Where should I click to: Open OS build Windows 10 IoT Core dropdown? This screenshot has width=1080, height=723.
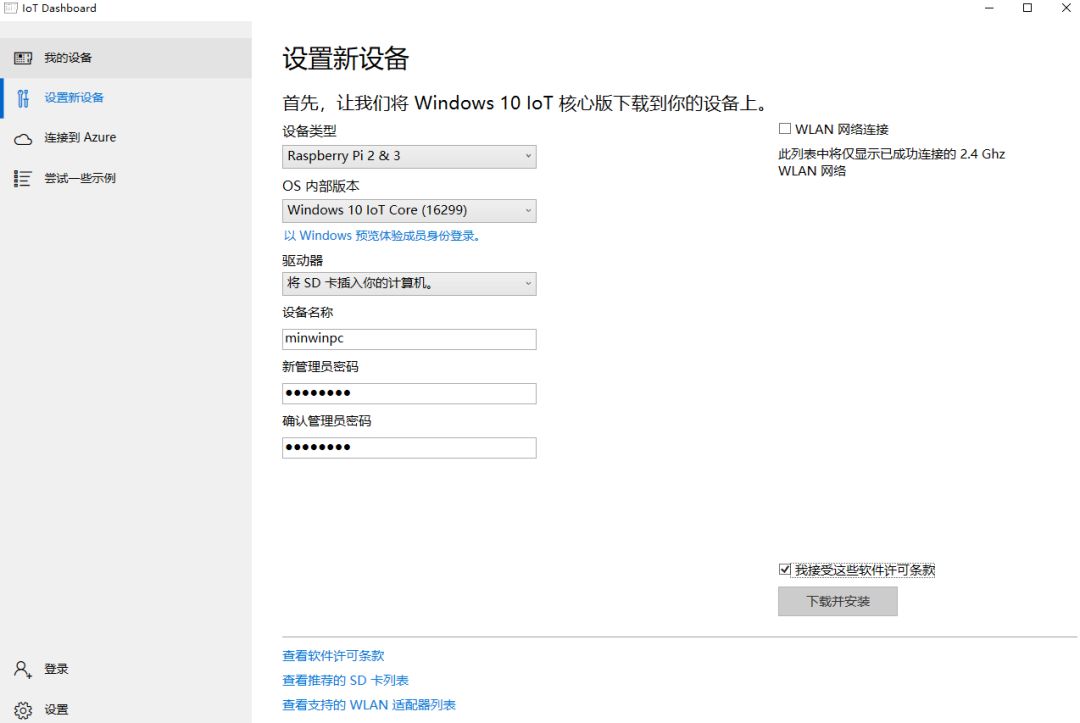click(x=409, y=211)
